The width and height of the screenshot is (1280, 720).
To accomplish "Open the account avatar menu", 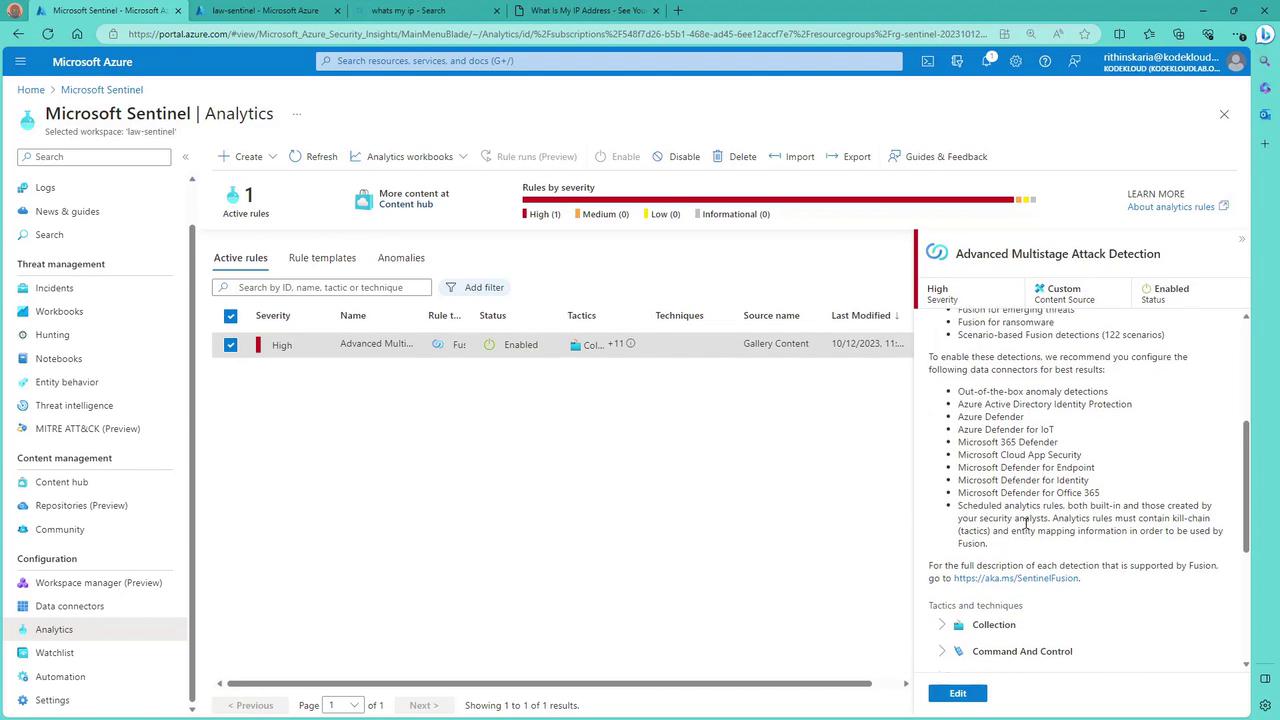I will tap(1236, 62).
